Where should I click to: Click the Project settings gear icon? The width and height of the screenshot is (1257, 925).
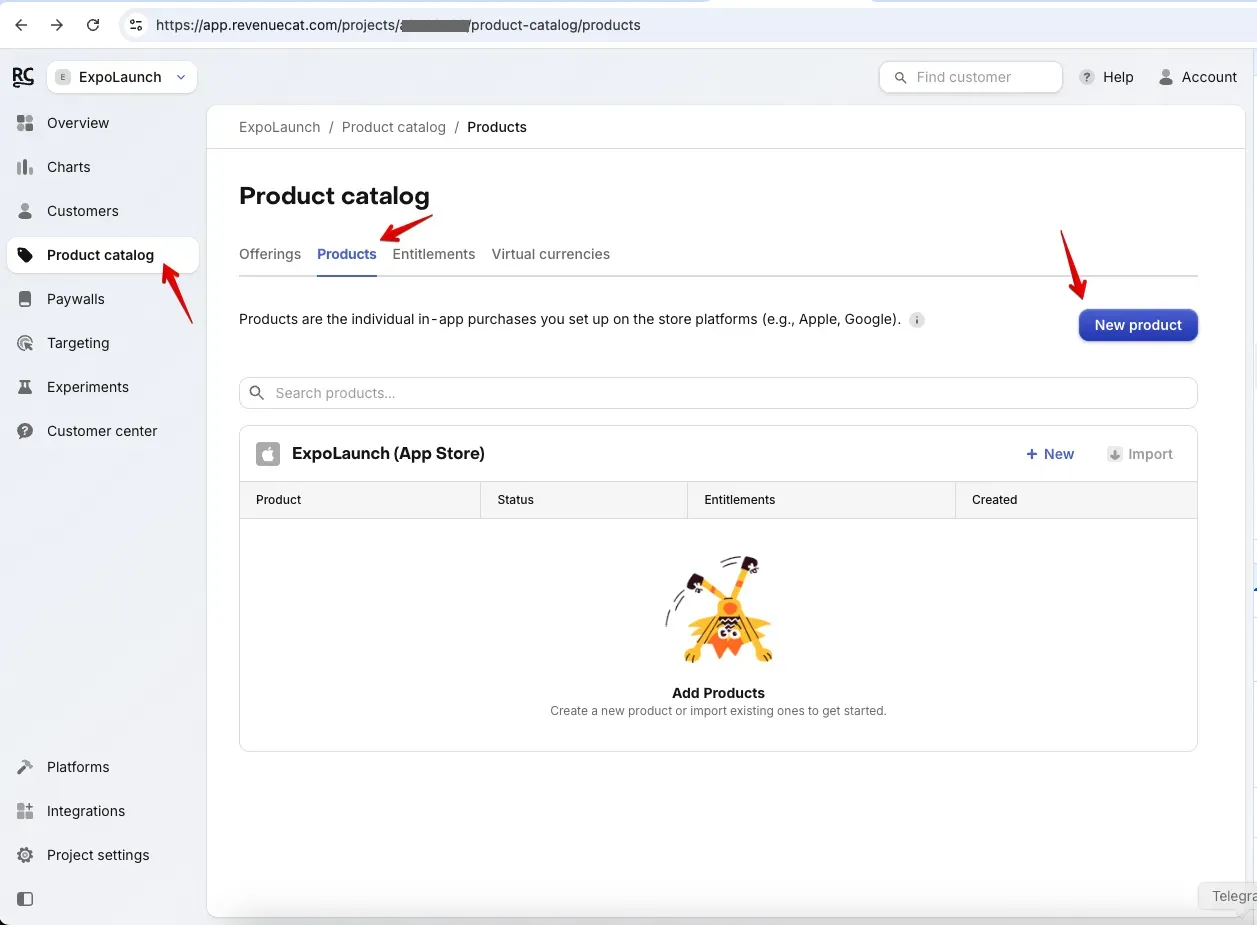25,855
